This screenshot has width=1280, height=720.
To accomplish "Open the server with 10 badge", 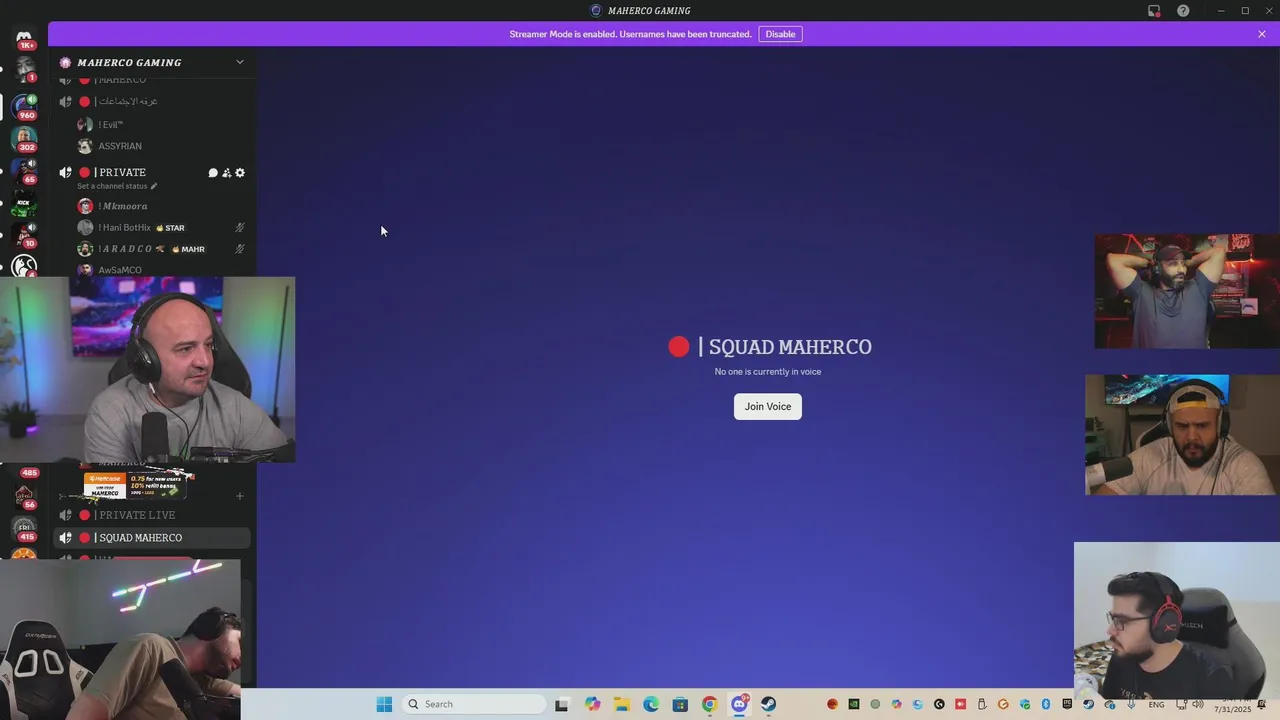I will click(24, 235).
